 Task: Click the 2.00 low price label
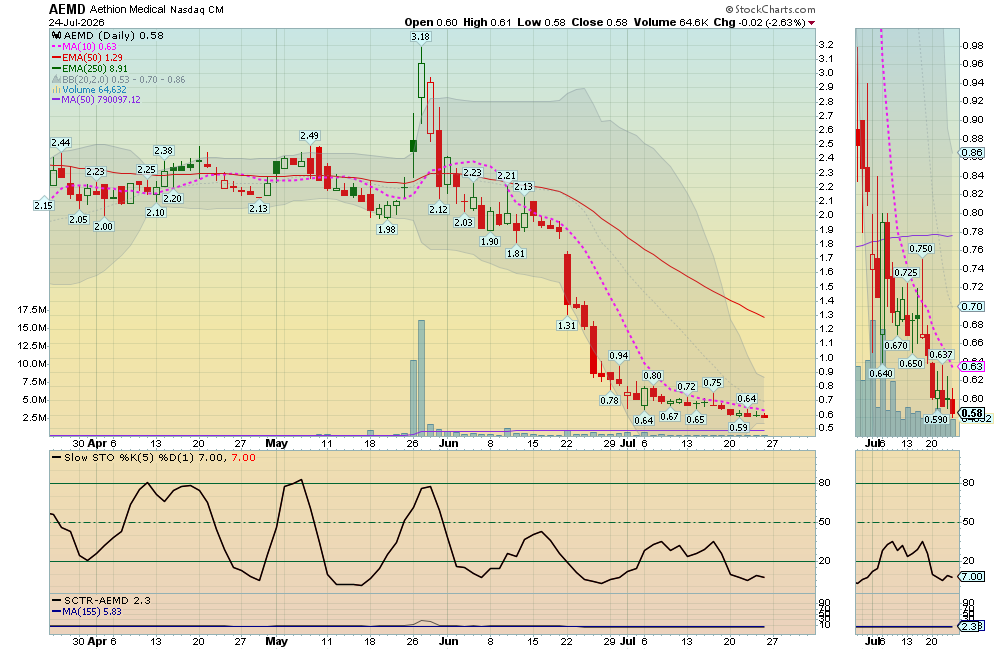pyautogui.click(x=103, y=226)
